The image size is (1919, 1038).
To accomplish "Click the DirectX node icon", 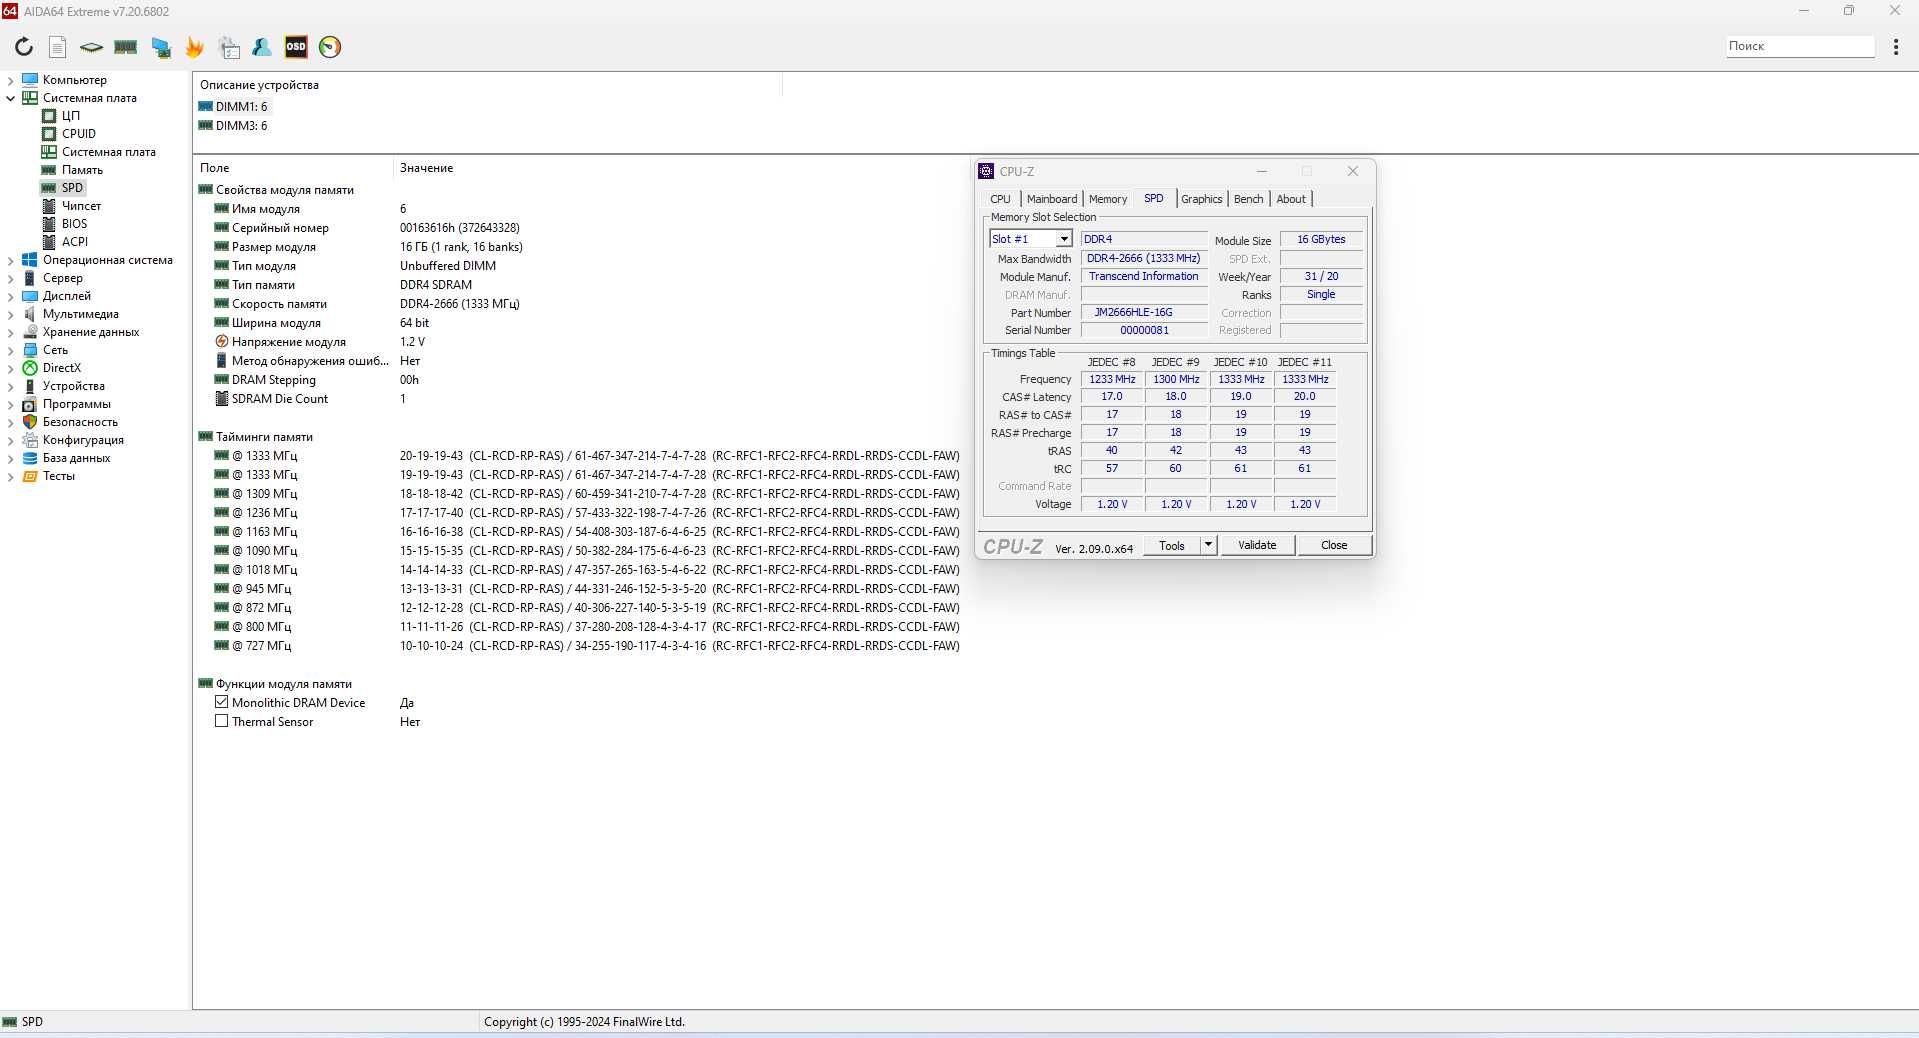I will [x=30, y=368].
